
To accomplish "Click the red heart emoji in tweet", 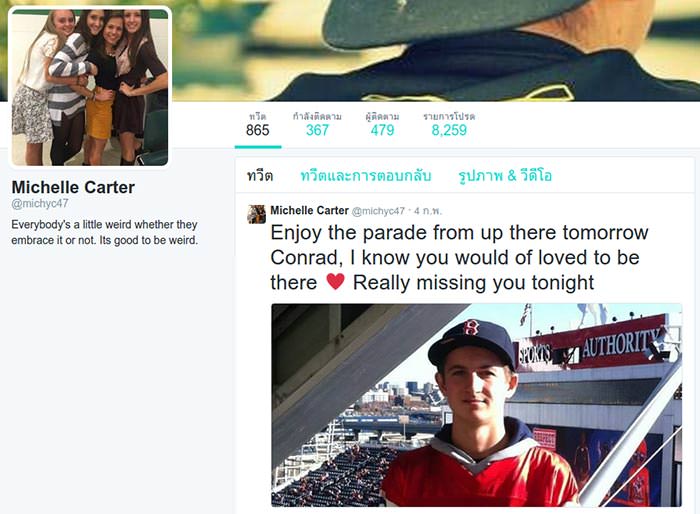I will pos(335,282).
